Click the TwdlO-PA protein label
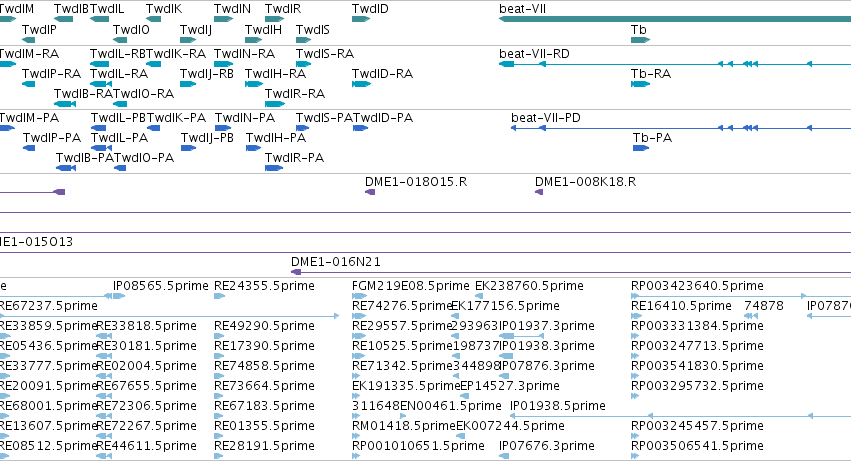This screenshot has height=461, width=851. click(144, 157)
